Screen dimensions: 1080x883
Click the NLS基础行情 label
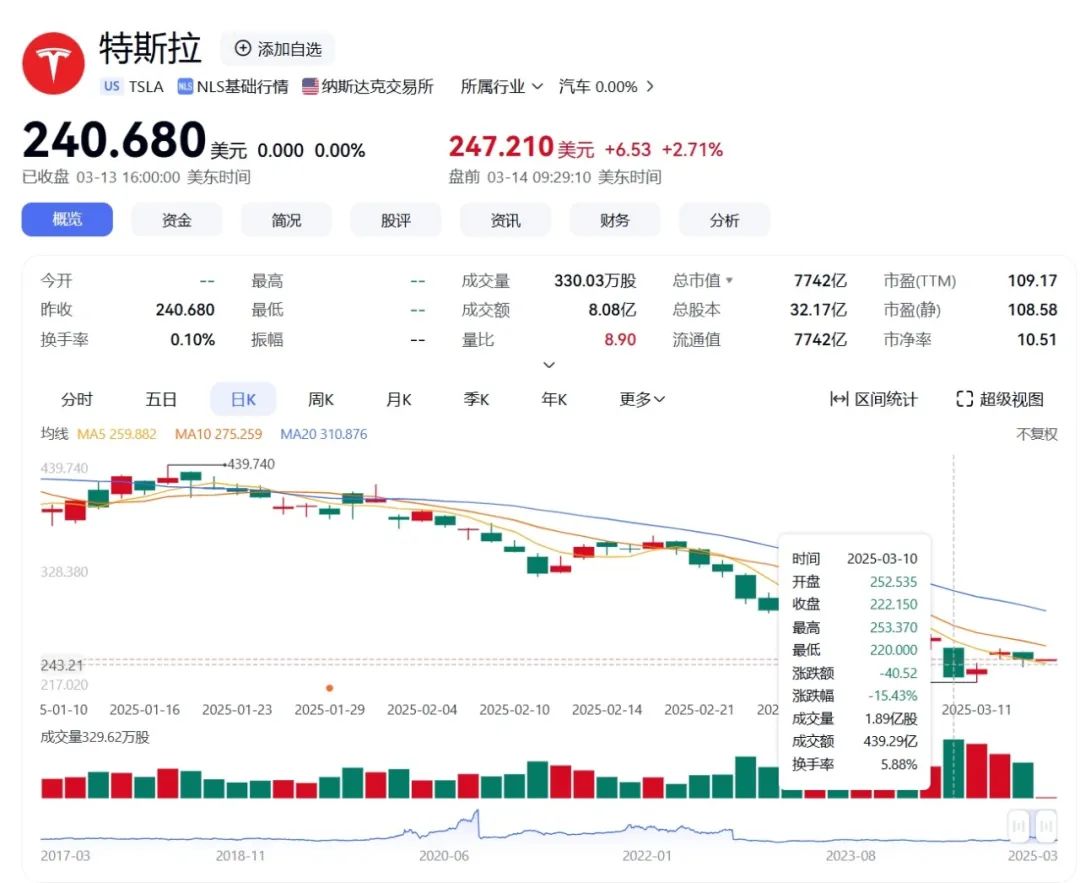coord(242,86)
